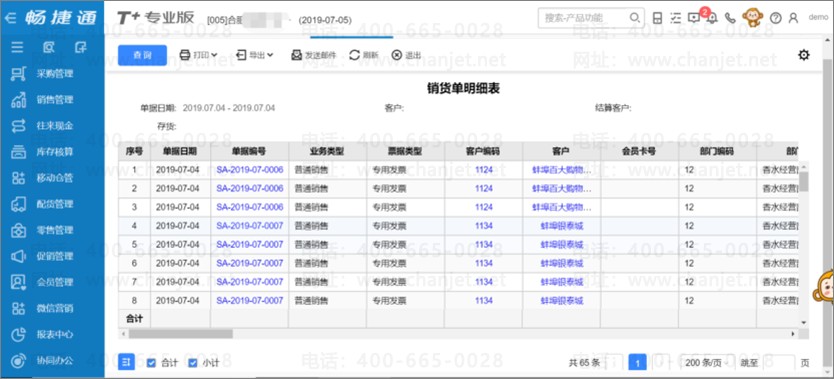Click the 业务类型 column header
The image size is (834, 379).
click(327, 151)
